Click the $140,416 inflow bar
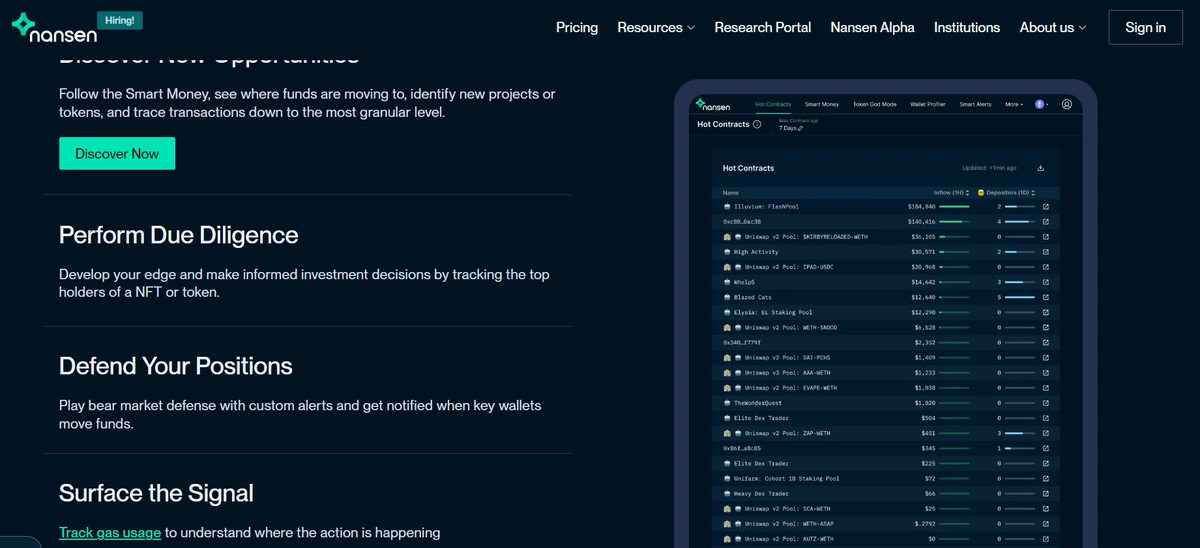This screenshot has width=1200, height=548. point(954,222)
